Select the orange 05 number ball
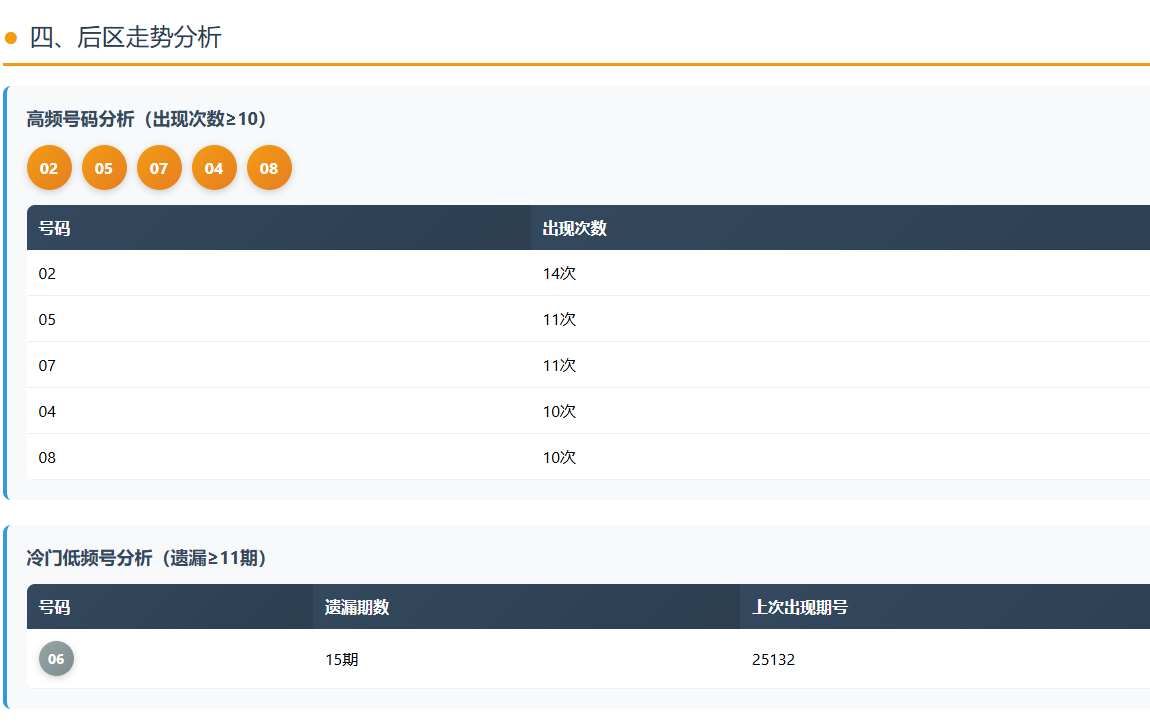Screen dimensions: 1150x722 pyautogui.click(x=104, y=168)
